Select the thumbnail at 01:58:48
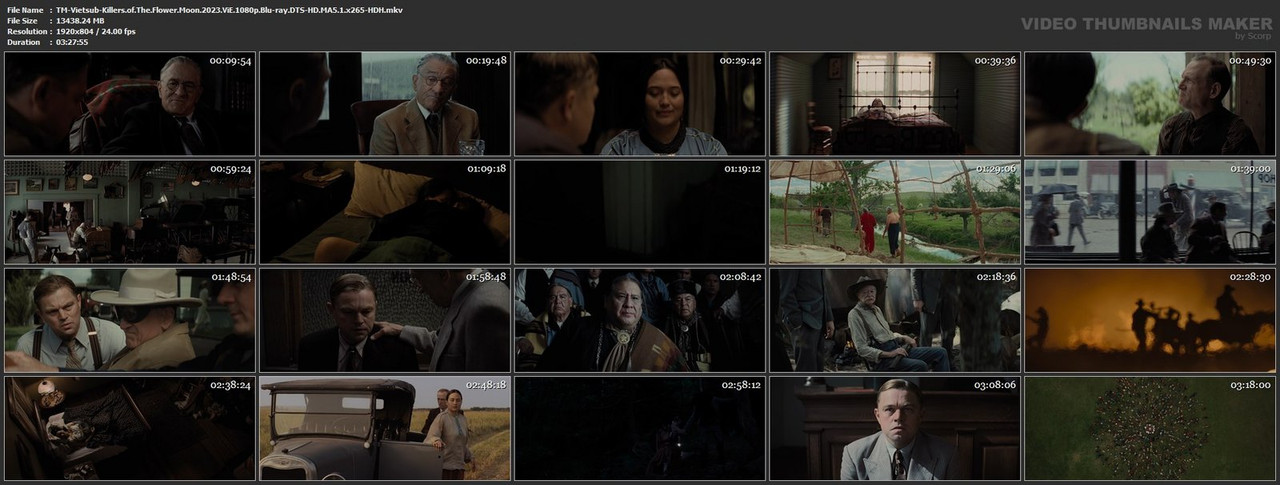The image size is (1280, 485). pos(385,319)
